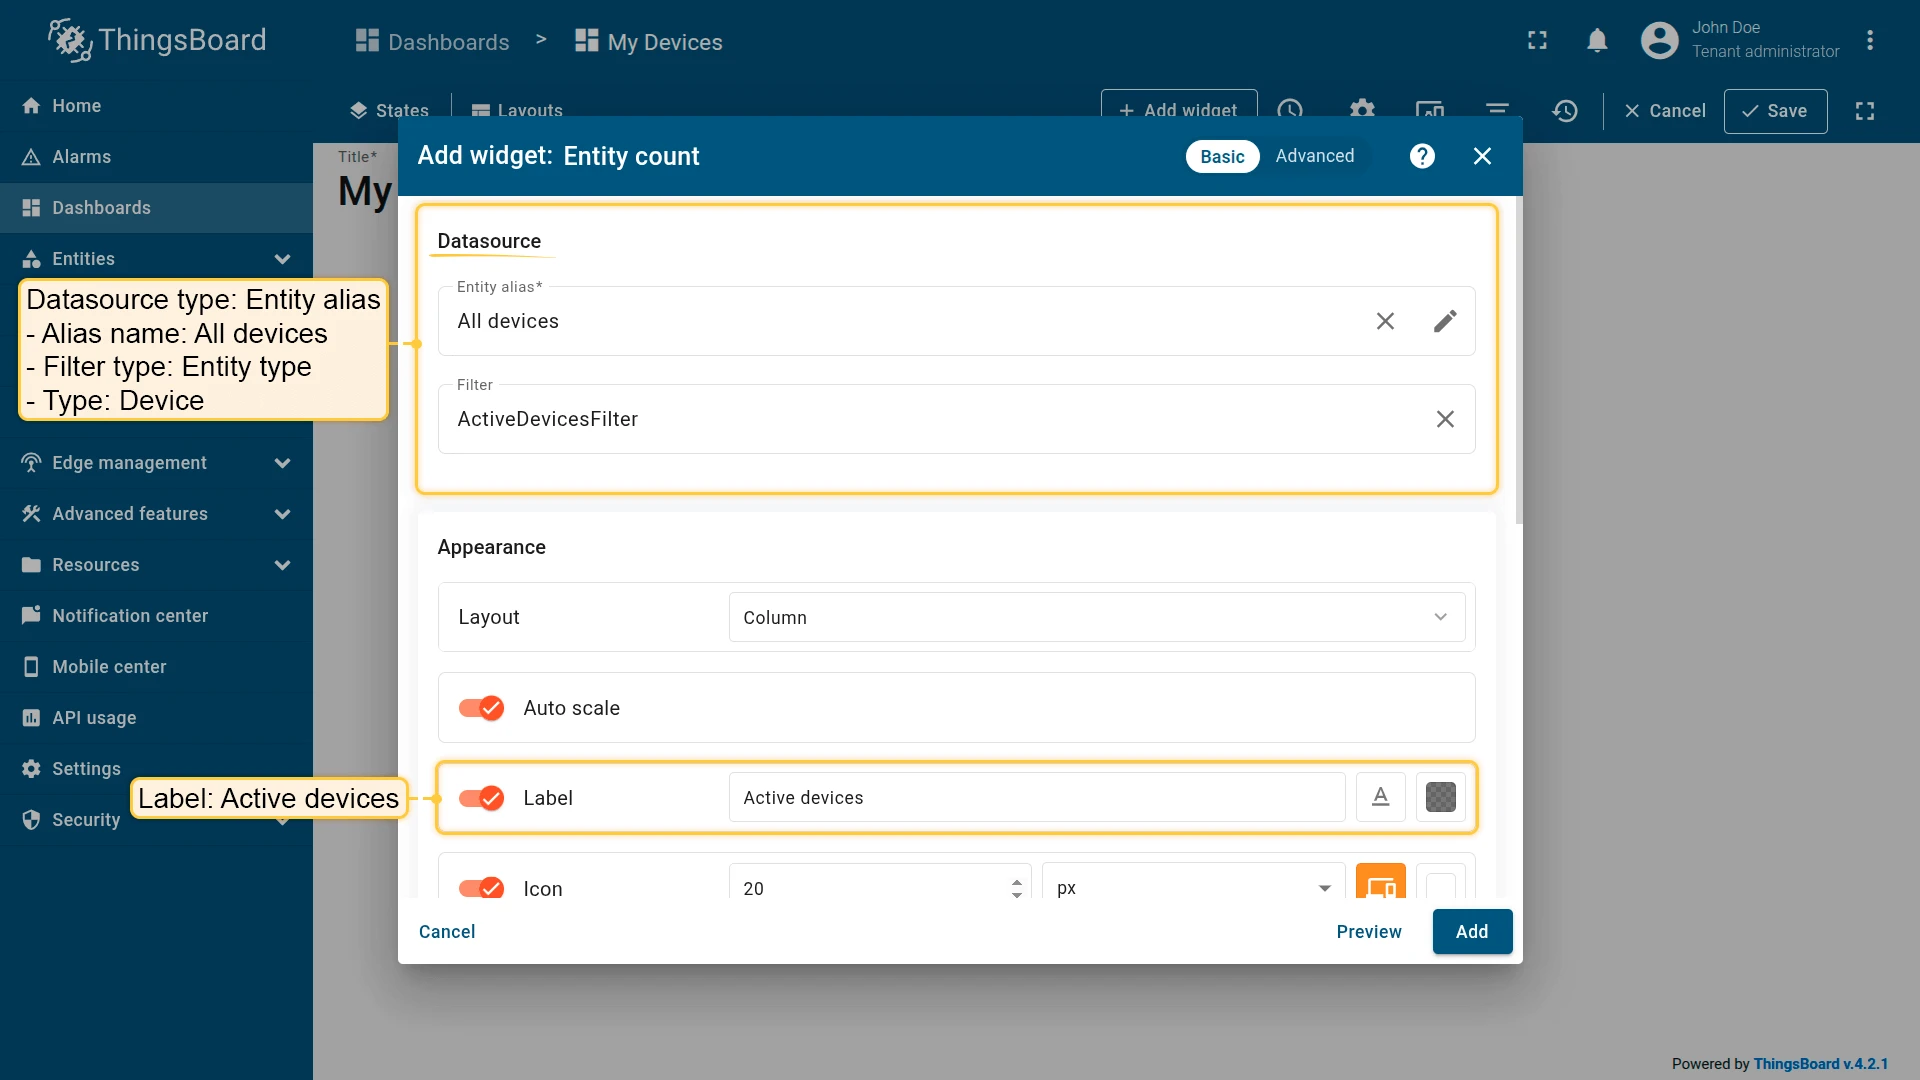
Task: Open Mobile center in the sidebar
Action: tap(156, 667)
